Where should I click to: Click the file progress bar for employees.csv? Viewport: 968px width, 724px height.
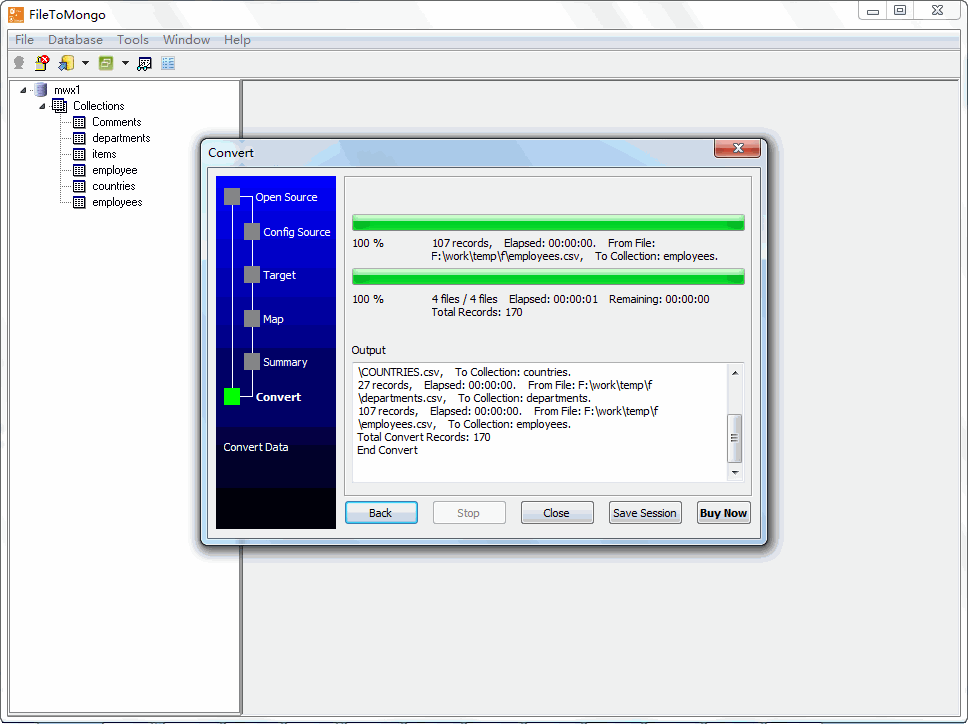click(548, 222)
